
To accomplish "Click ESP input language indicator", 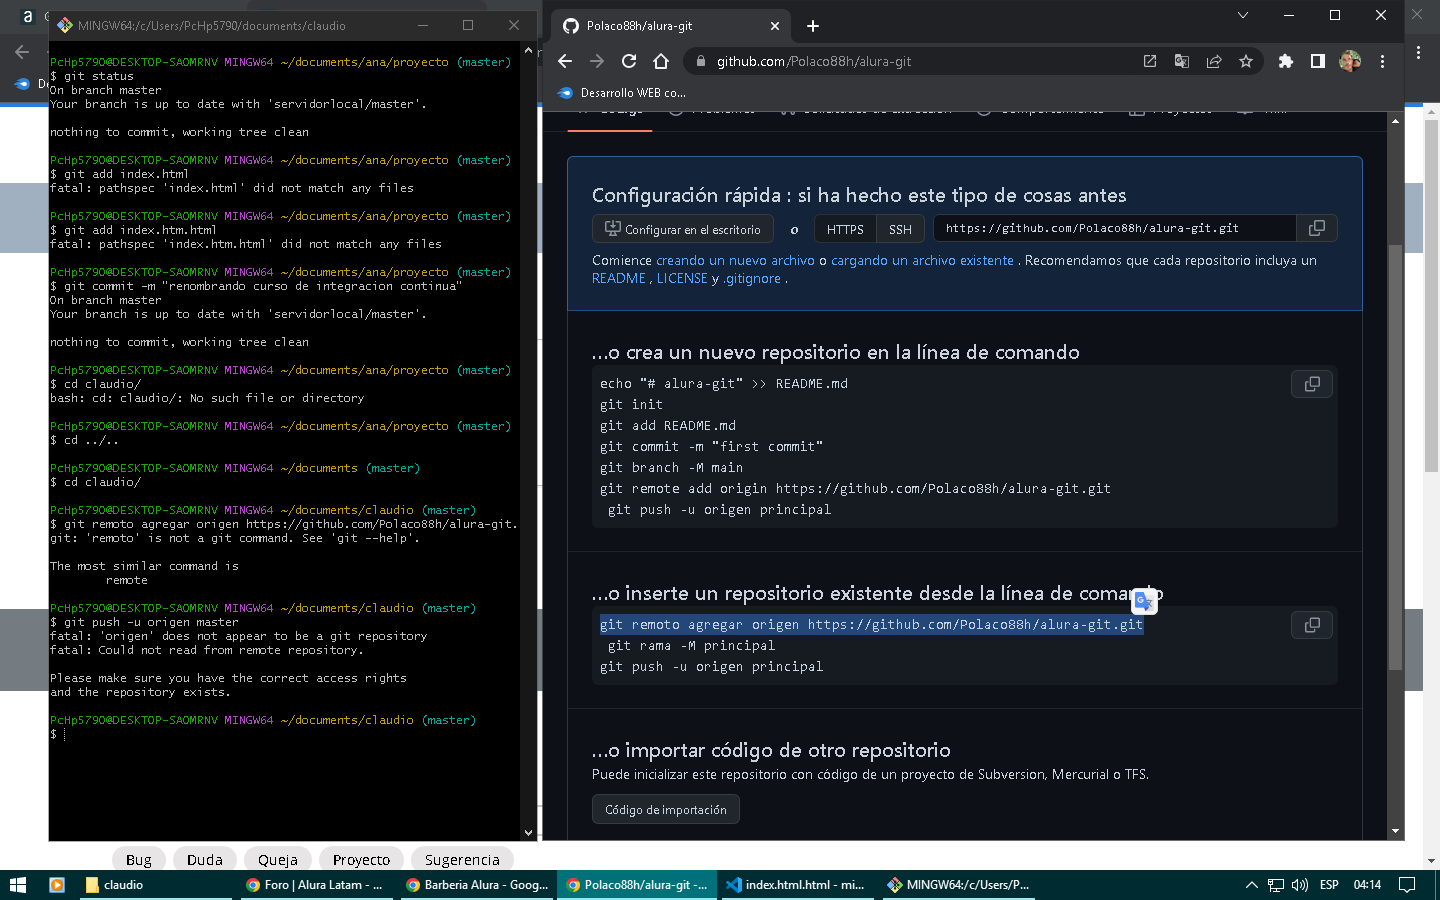I will pos(1329,885).
